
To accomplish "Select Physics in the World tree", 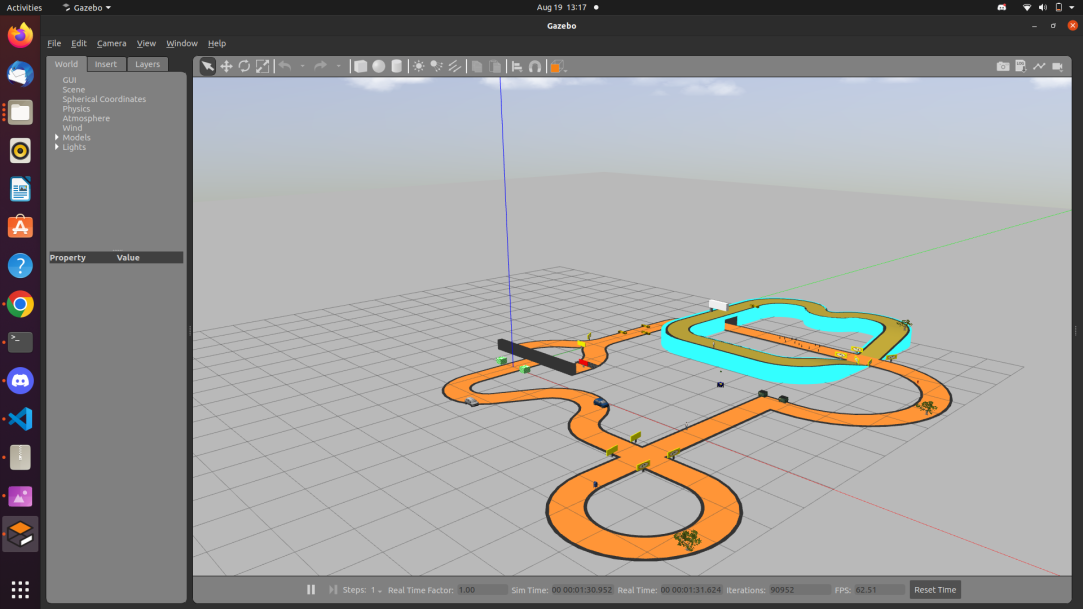I will (75, 108).
